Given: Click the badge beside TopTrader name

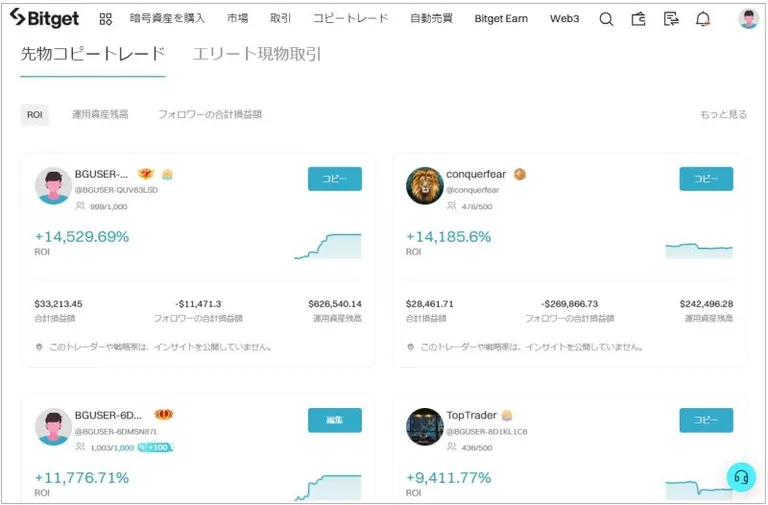Looking at the screenshot, I should 507,415.
